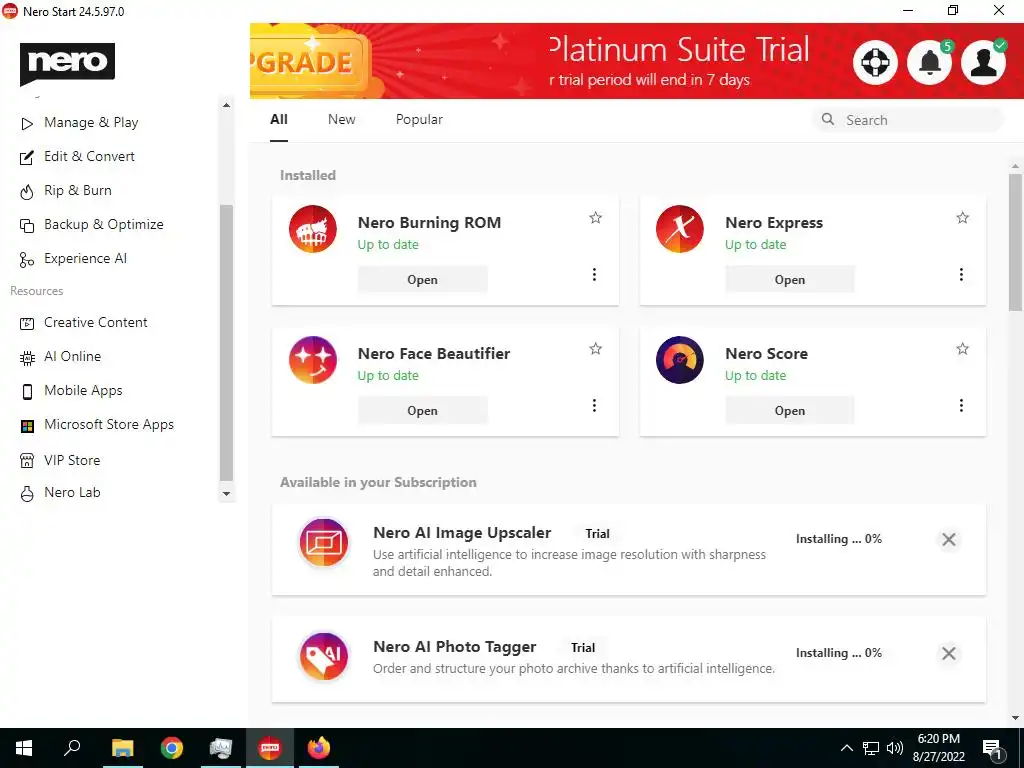The width and height of the screenshot is (1024, 768).
Task: Open Windows Start menu
Action: pyautogui.click(x=24, y=748)
